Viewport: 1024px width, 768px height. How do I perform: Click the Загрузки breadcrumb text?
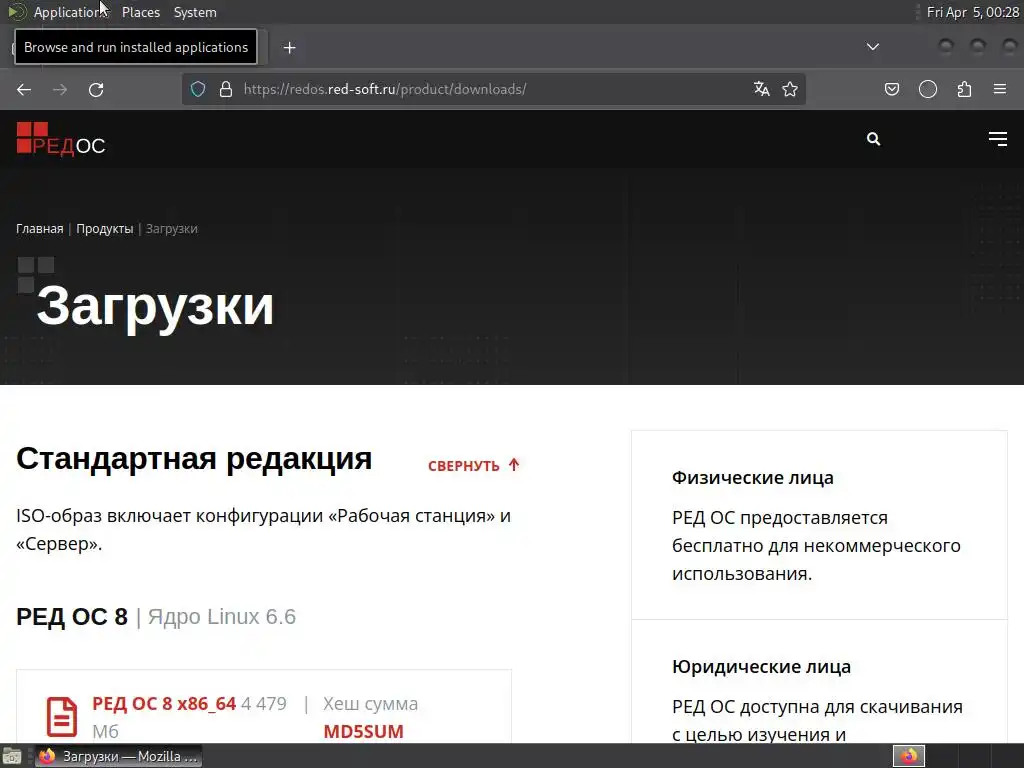pyautogui.click(x=172, y=229)
